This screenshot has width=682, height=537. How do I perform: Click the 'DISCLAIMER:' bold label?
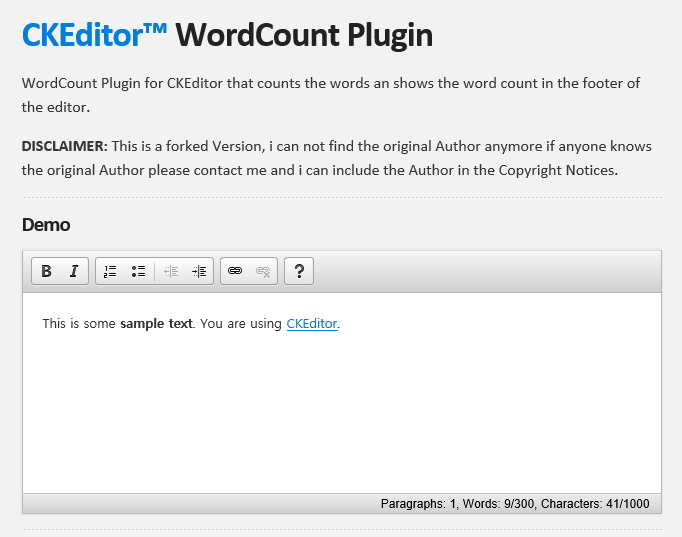pyautogui.click(x=64, y=146)
